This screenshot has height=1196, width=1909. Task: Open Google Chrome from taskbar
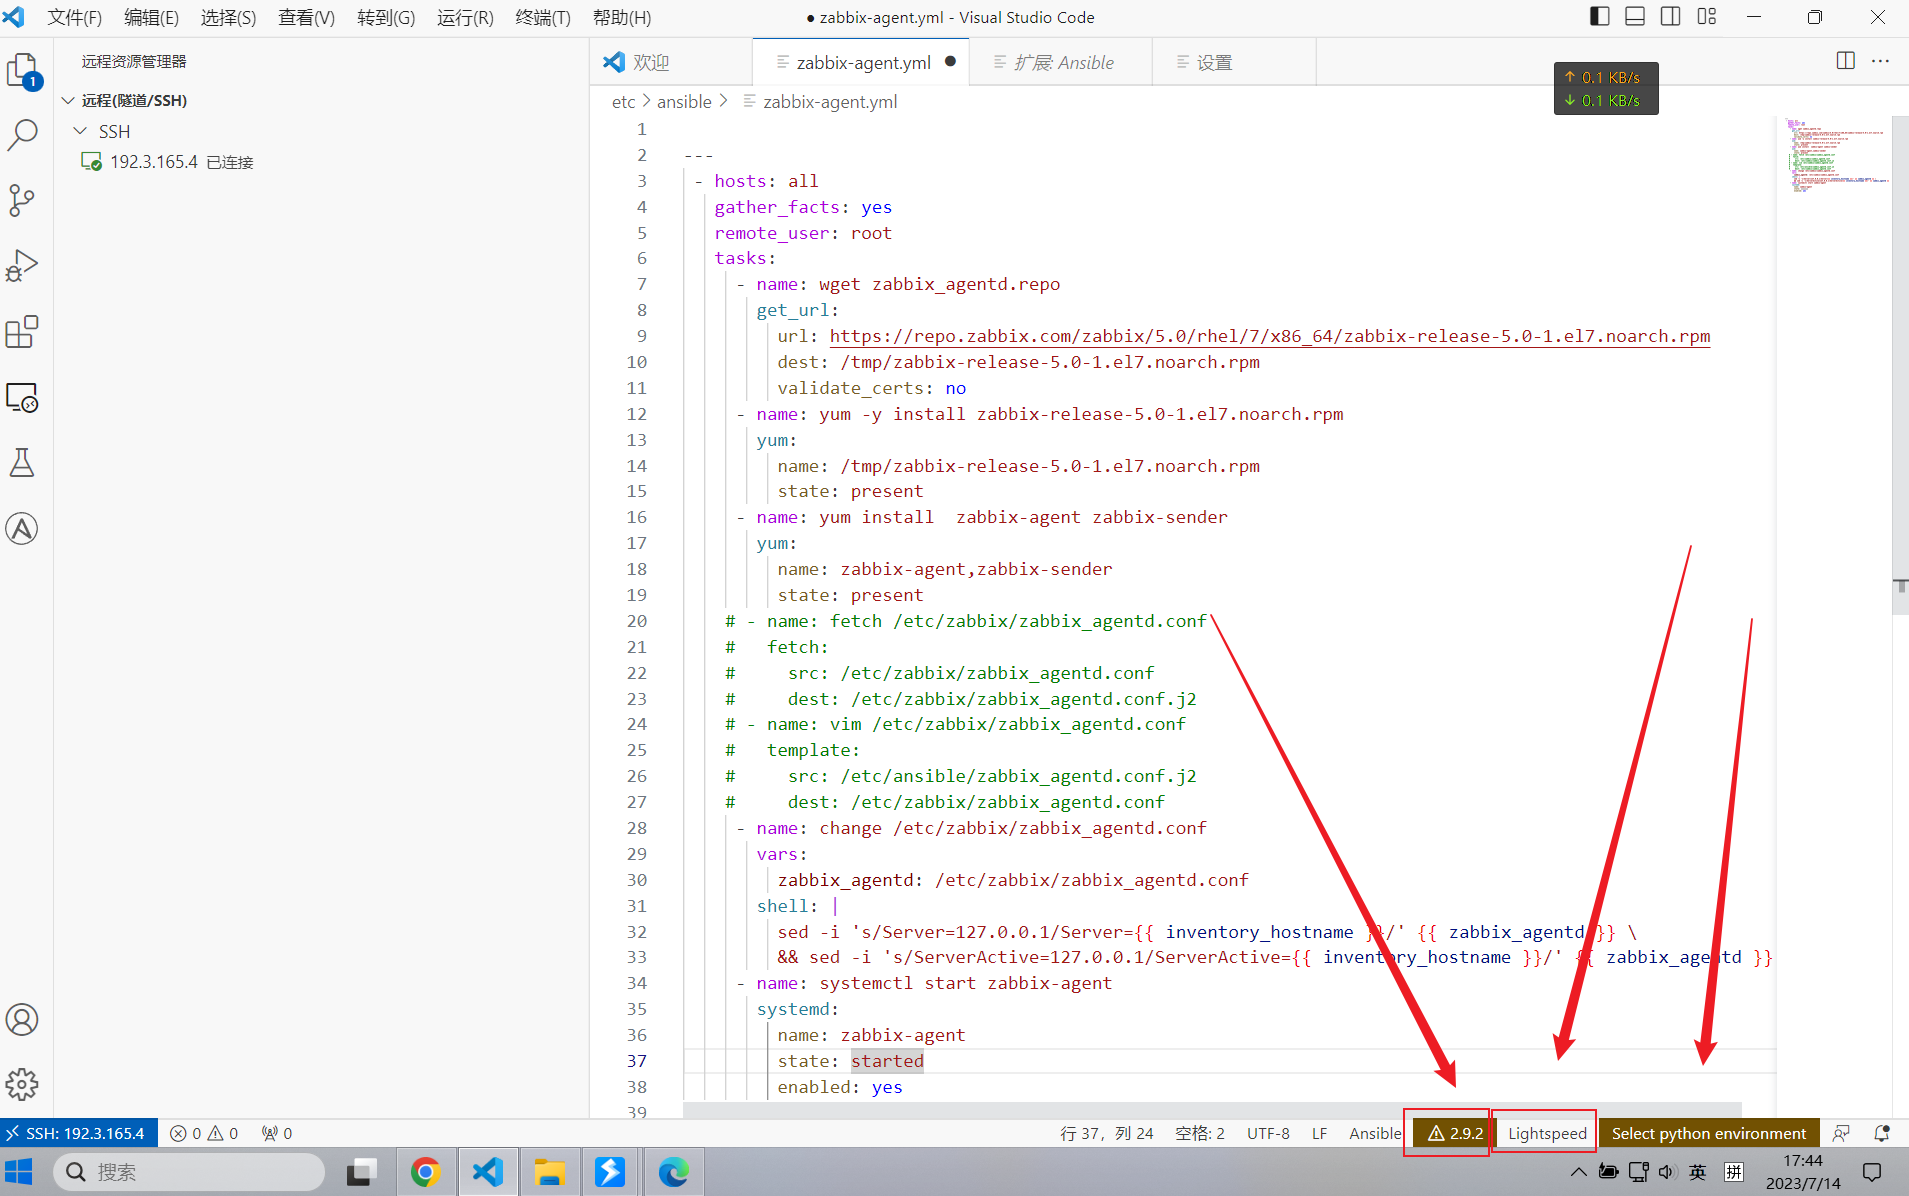click(426, 1171)
